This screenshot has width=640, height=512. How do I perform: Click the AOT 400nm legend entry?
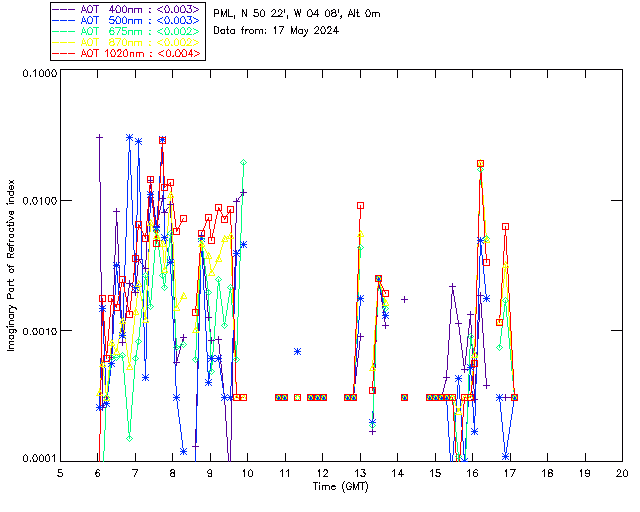pos(126,9)
